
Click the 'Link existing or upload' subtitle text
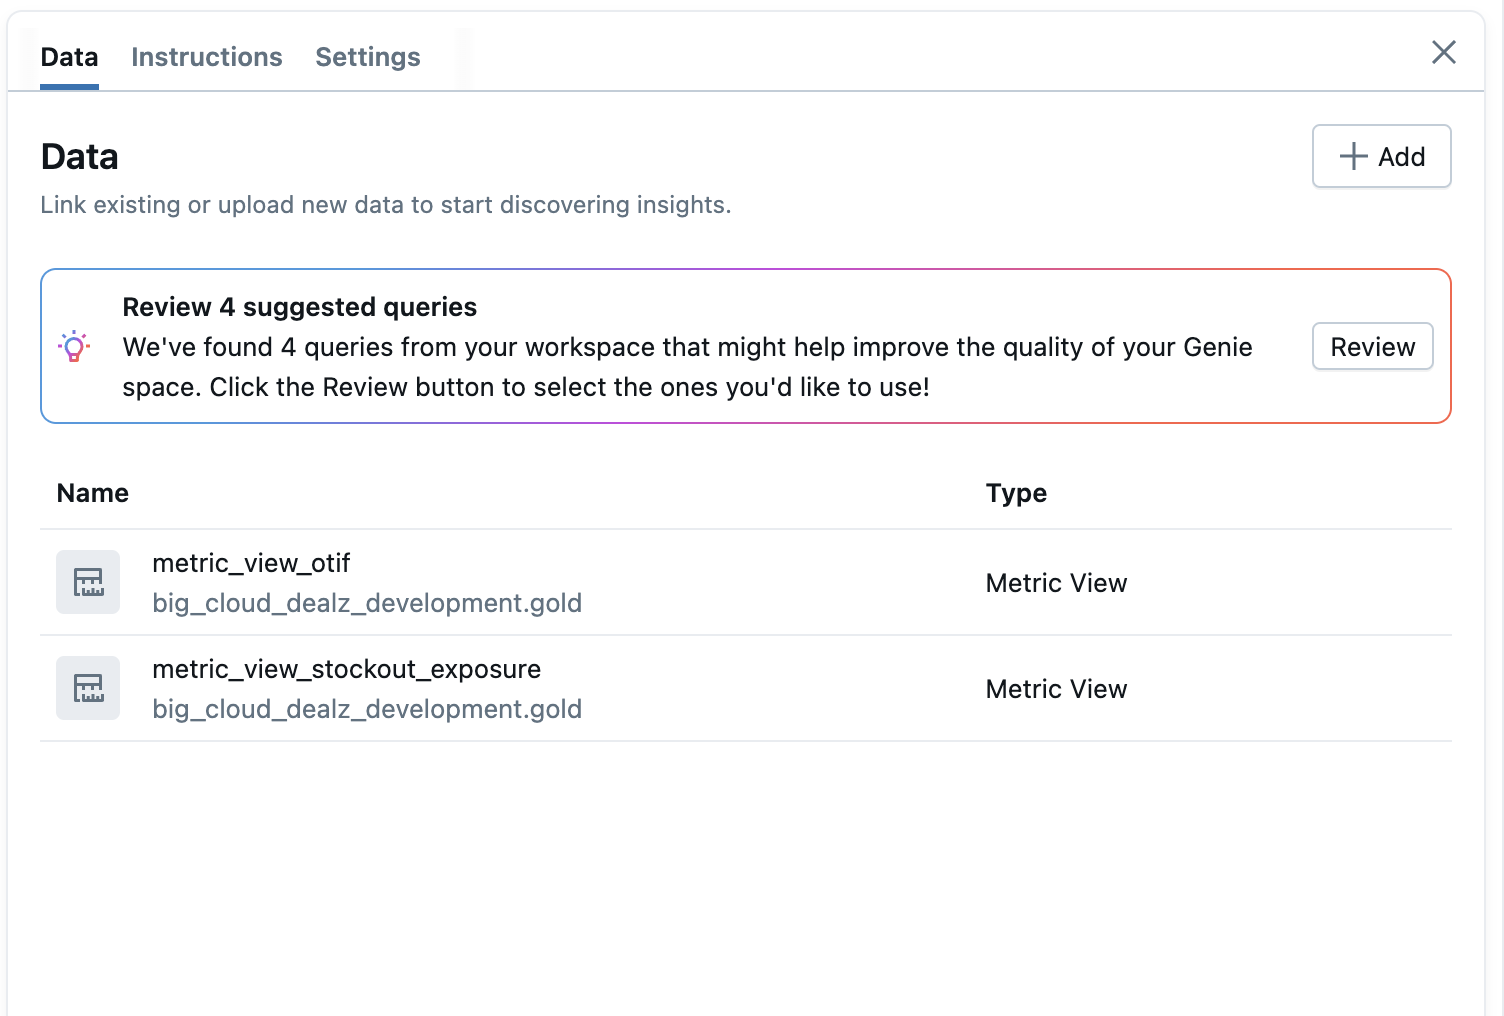(386, 205)
